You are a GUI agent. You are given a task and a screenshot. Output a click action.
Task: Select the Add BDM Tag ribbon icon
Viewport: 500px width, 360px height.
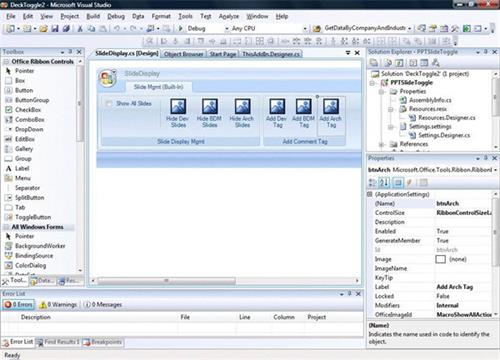coord(303,107)
